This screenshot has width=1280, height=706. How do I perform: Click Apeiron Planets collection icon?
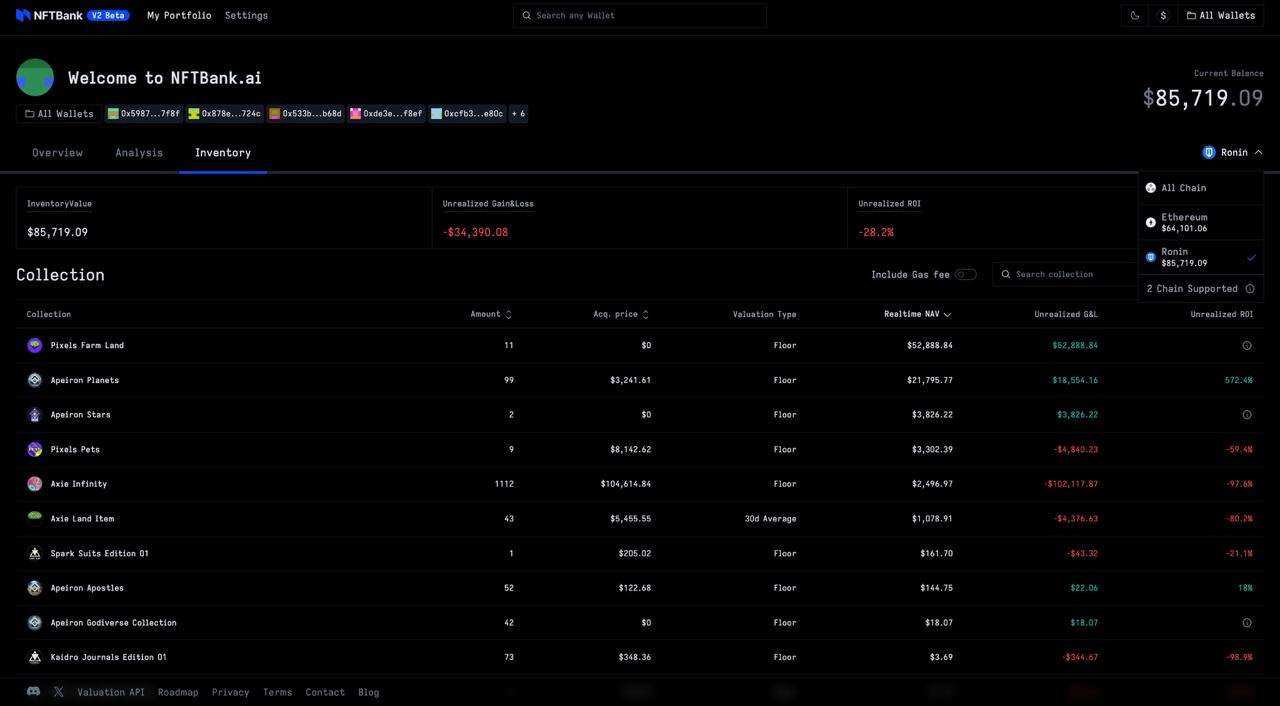tap(35, 380)
